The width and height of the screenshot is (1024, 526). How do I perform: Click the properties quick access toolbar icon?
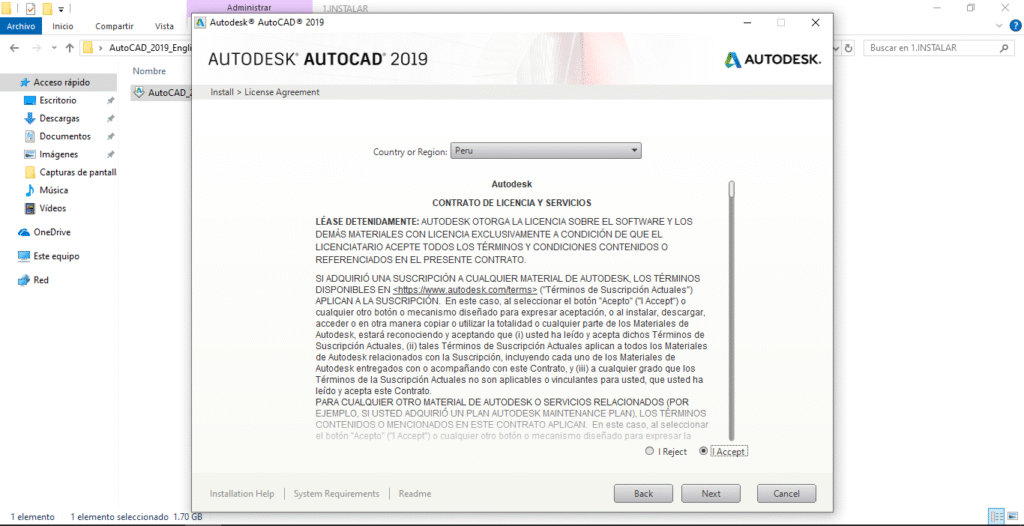click(x=30, y=8)
